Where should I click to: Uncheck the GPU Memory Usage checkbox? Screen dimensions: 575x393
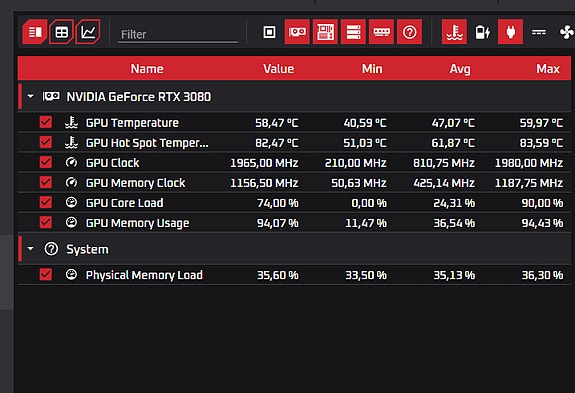pyautogui.click(x=46, y=222)
